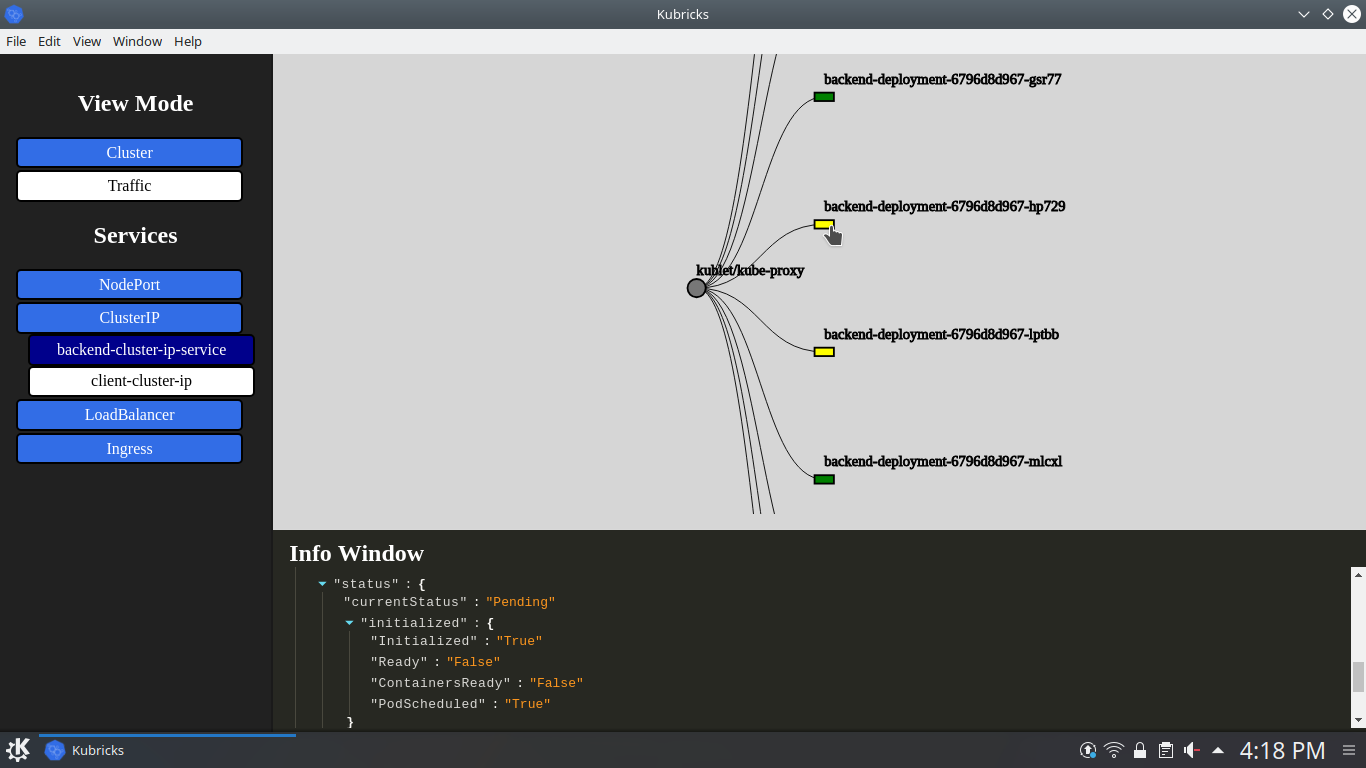The image size is (1366, 768).
Task: Expand hidden system tray icons
Action: [1218, 750]
